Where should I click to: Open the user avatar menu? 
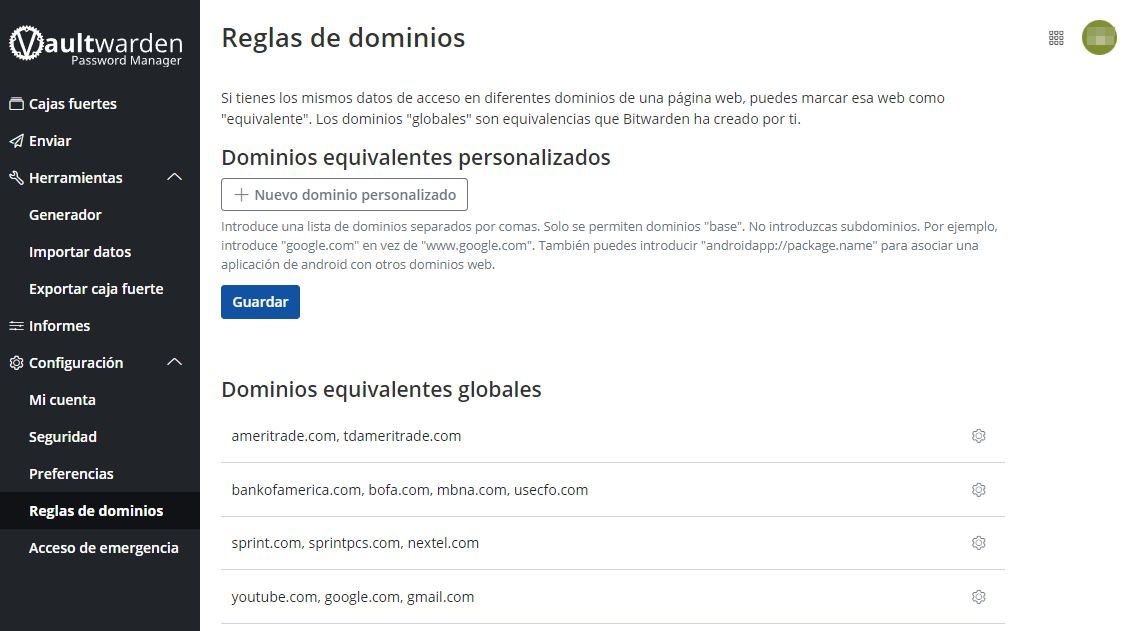click(x=1099, y=38)
